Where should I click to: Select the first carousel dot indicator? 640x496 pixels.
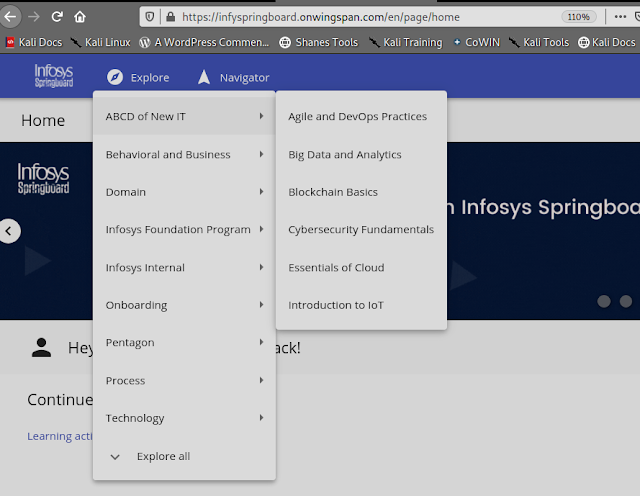tap(604, 301)
